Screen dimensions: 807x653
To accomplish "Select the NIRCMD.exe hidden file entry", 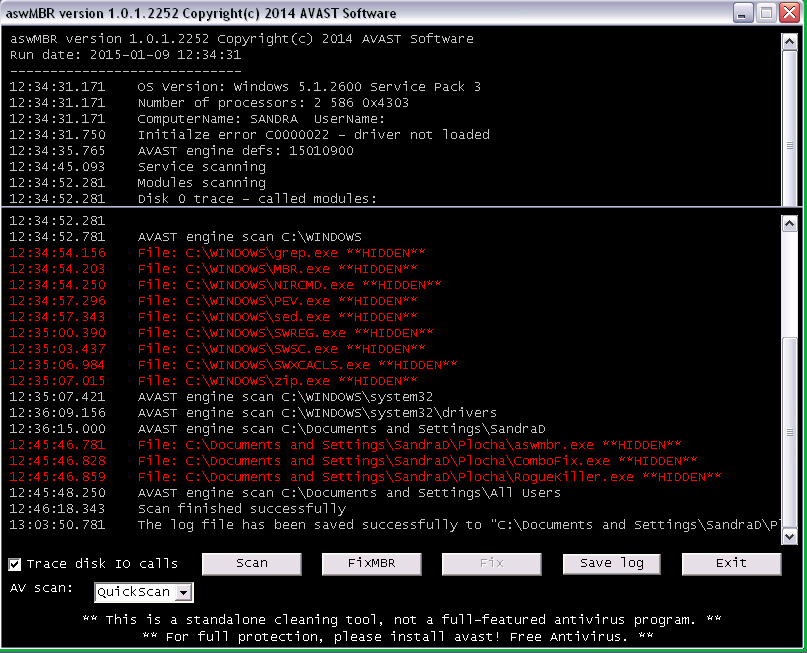I will pyautogui.click(x=225, y=285).
